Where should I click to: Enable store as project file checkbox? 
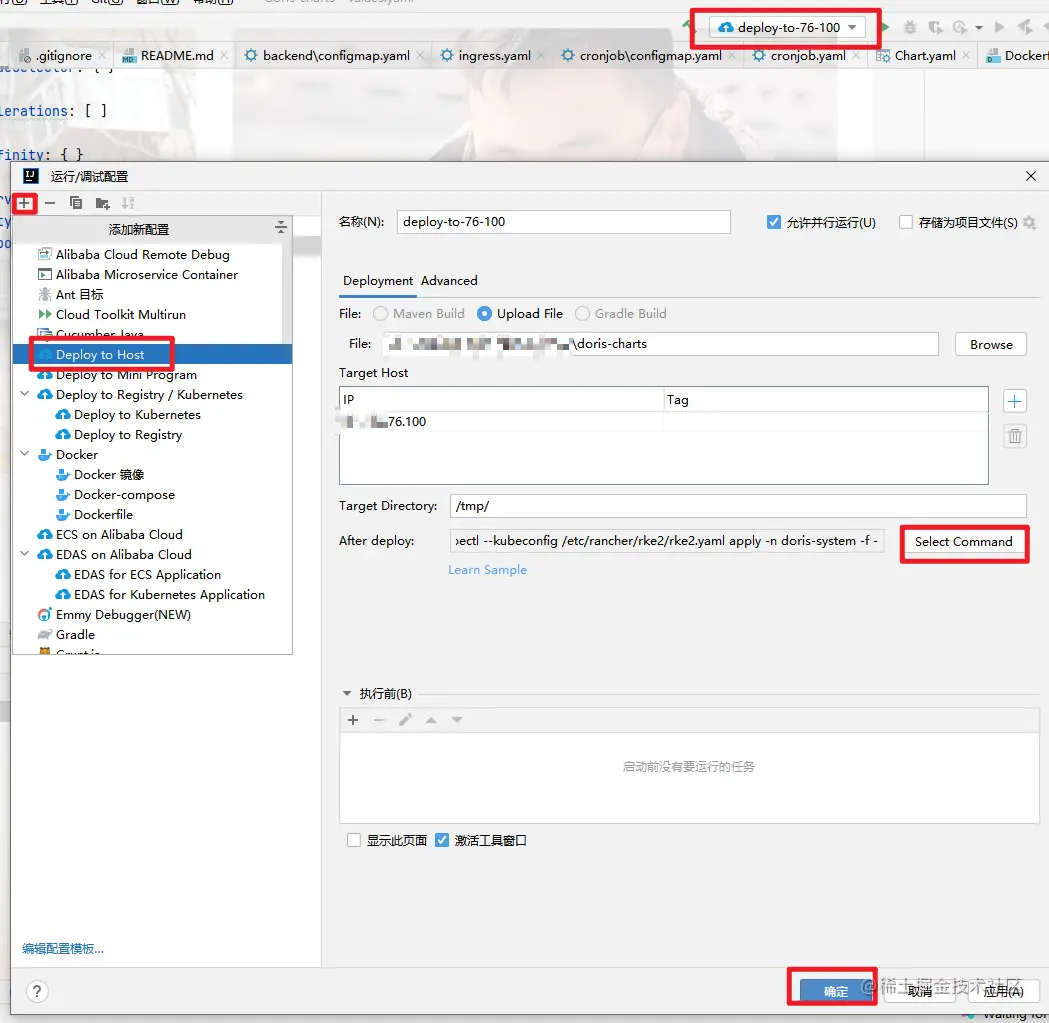pyautogui.click(x=905, y=222)
